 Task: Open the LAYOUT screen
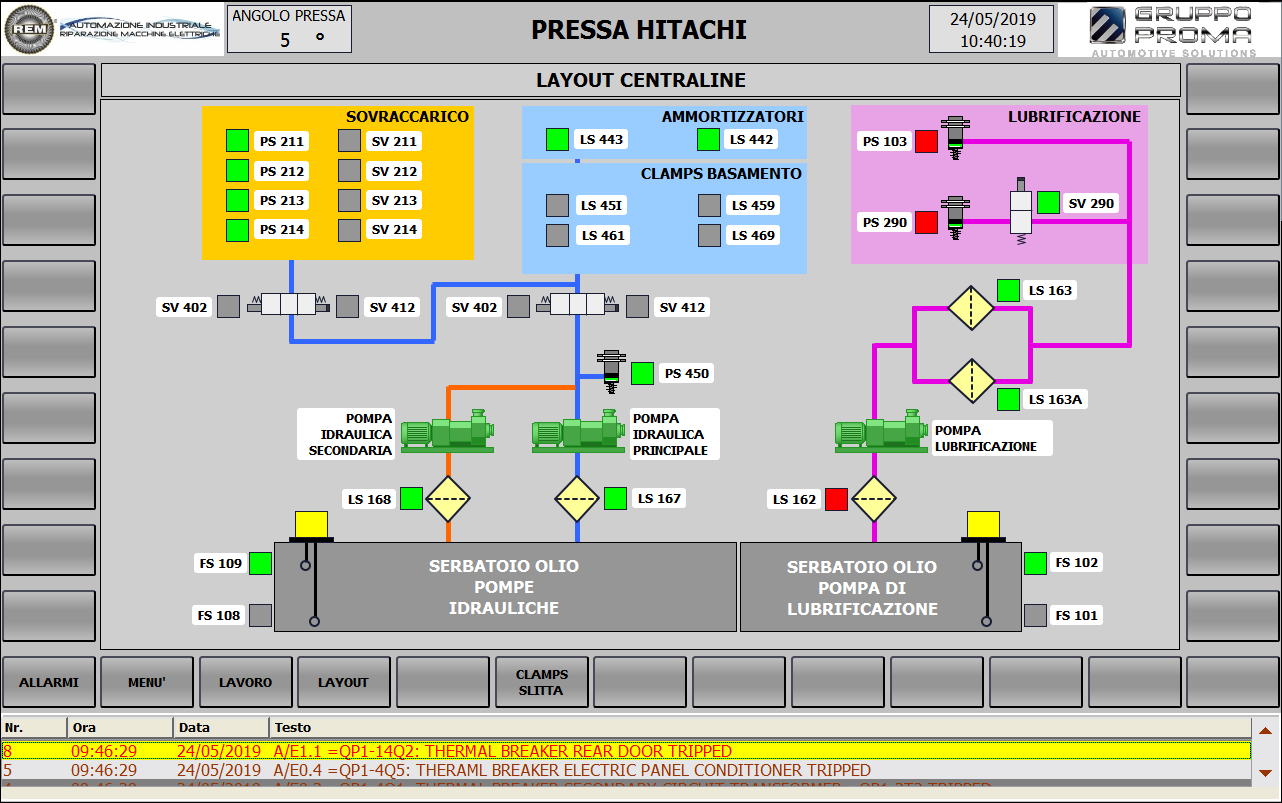coord(344,682)
